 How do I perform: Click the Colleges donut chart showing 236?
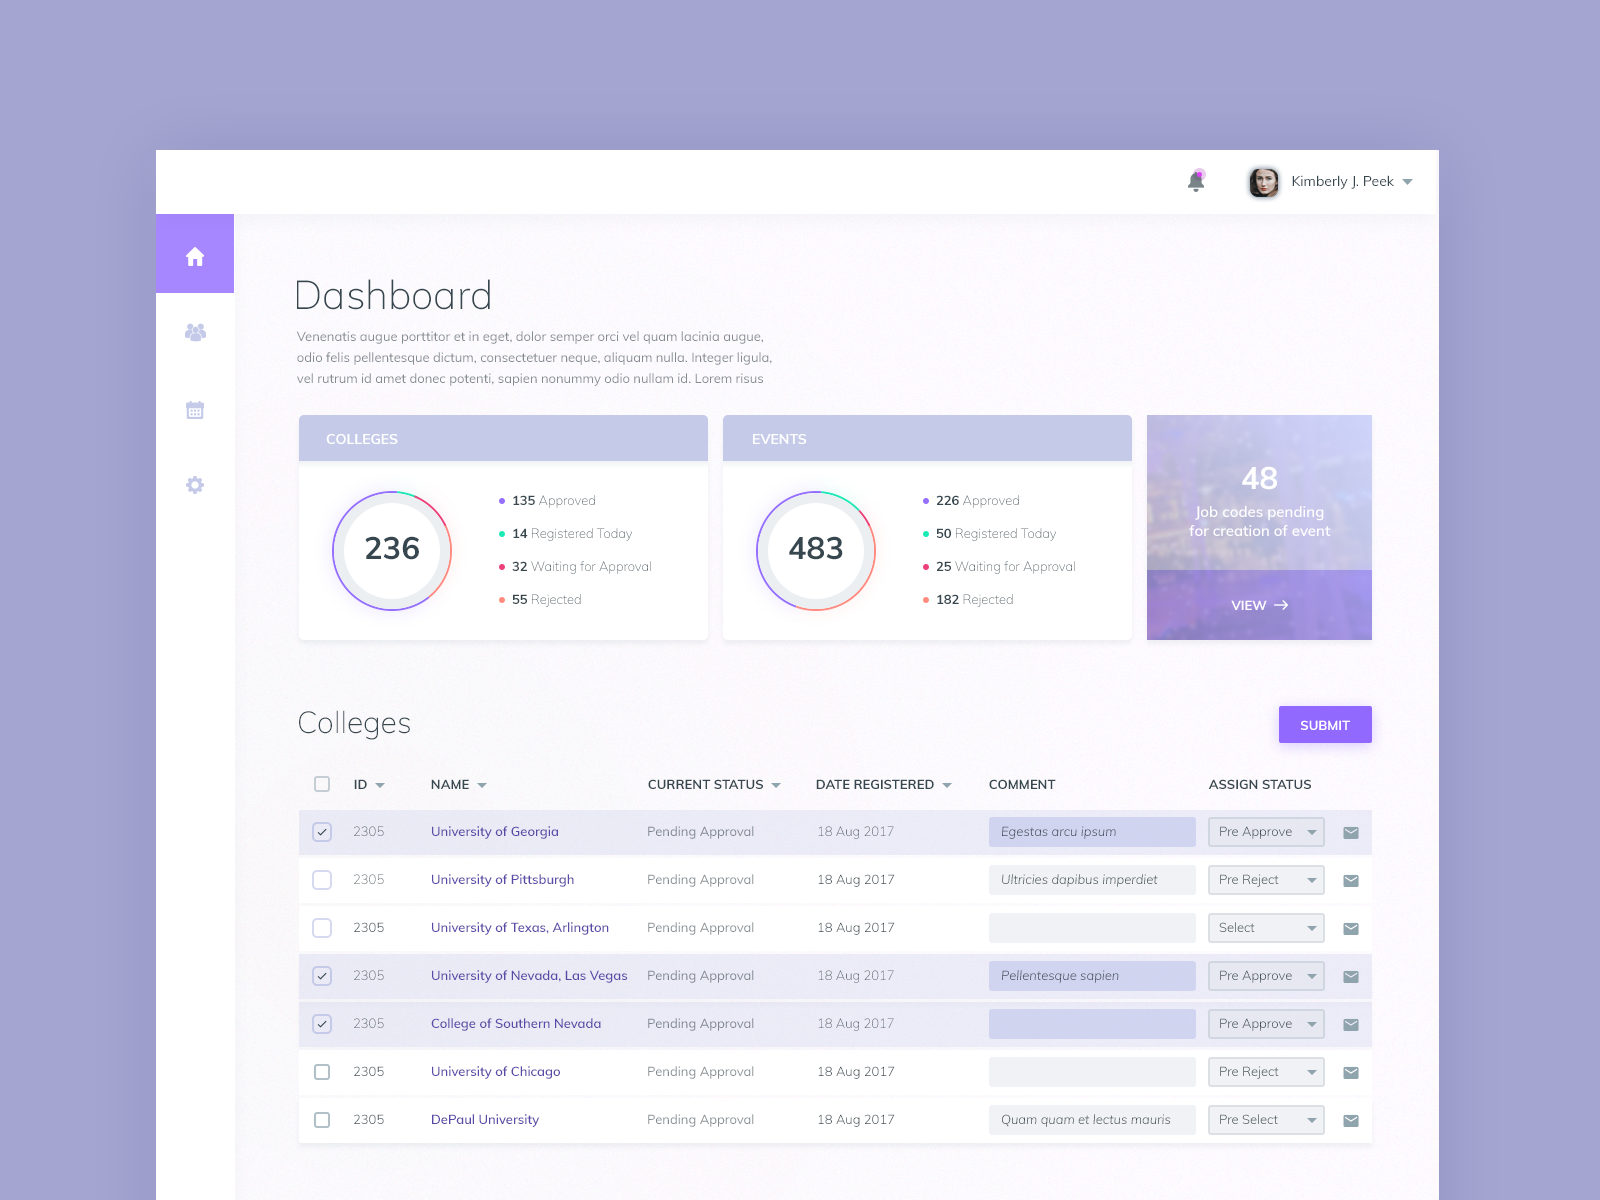pyautogui.click(x=392, y=550)
